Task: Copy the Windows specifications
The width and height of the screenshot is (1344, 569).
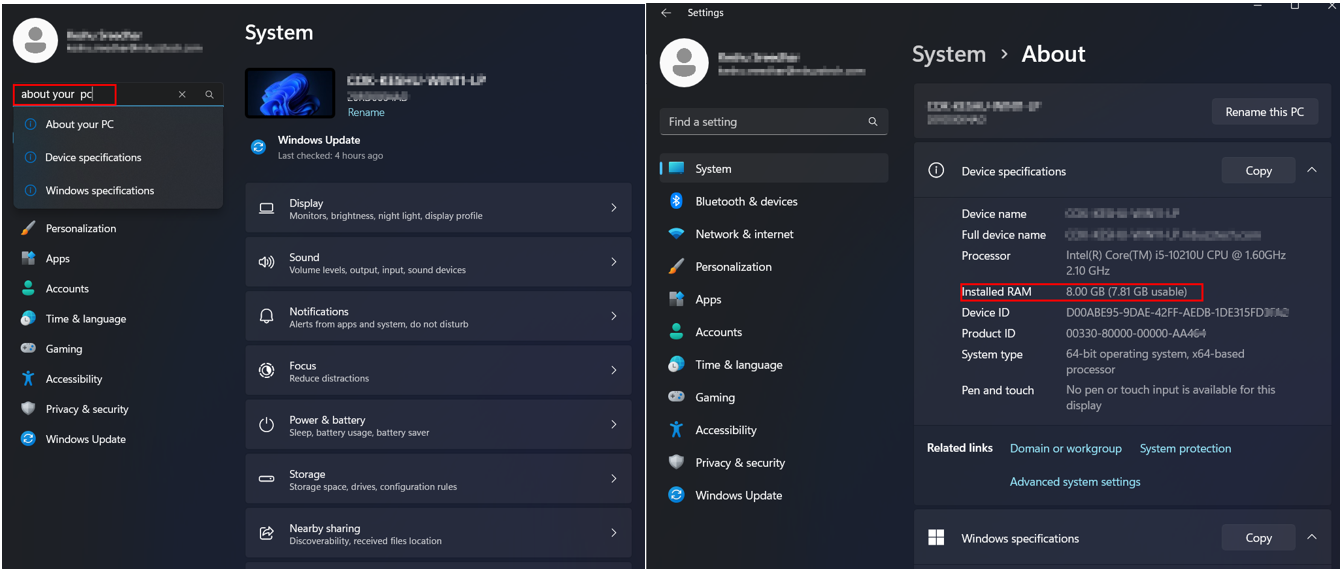Action: point(1258,538)
